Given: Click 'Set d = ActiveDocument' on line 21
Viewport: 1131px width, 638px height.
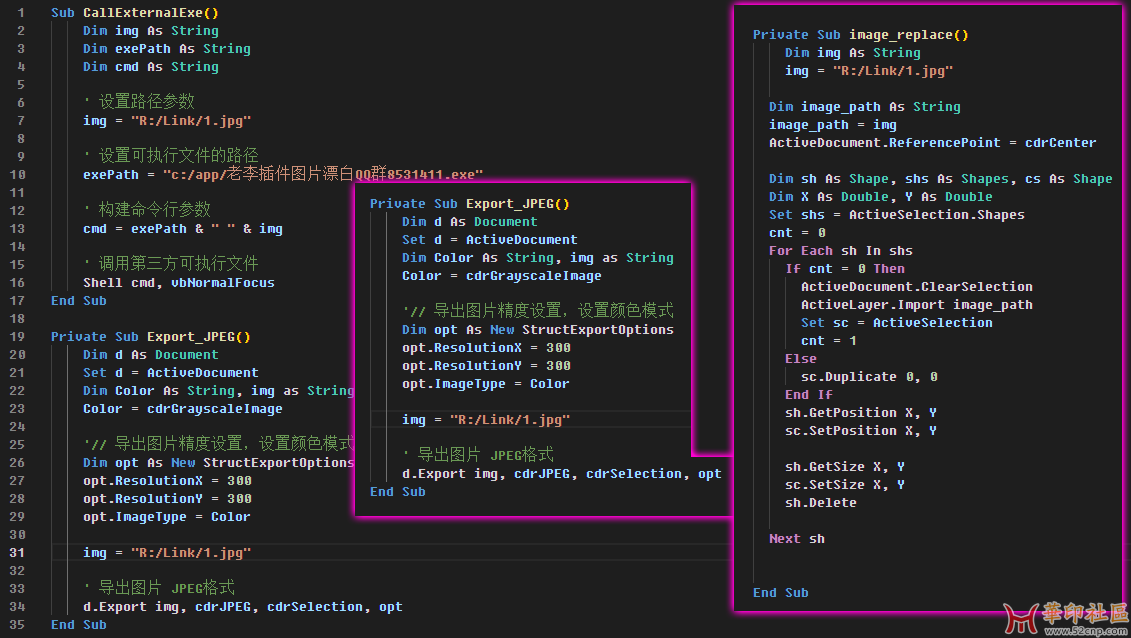Looking at the screenshot, I should coord(170,373).
